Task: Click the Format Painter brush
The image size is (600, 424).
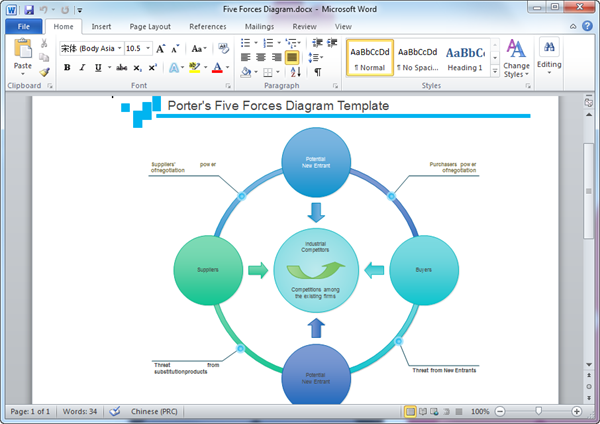Action: pyautogui.click(x=45, y=72)
